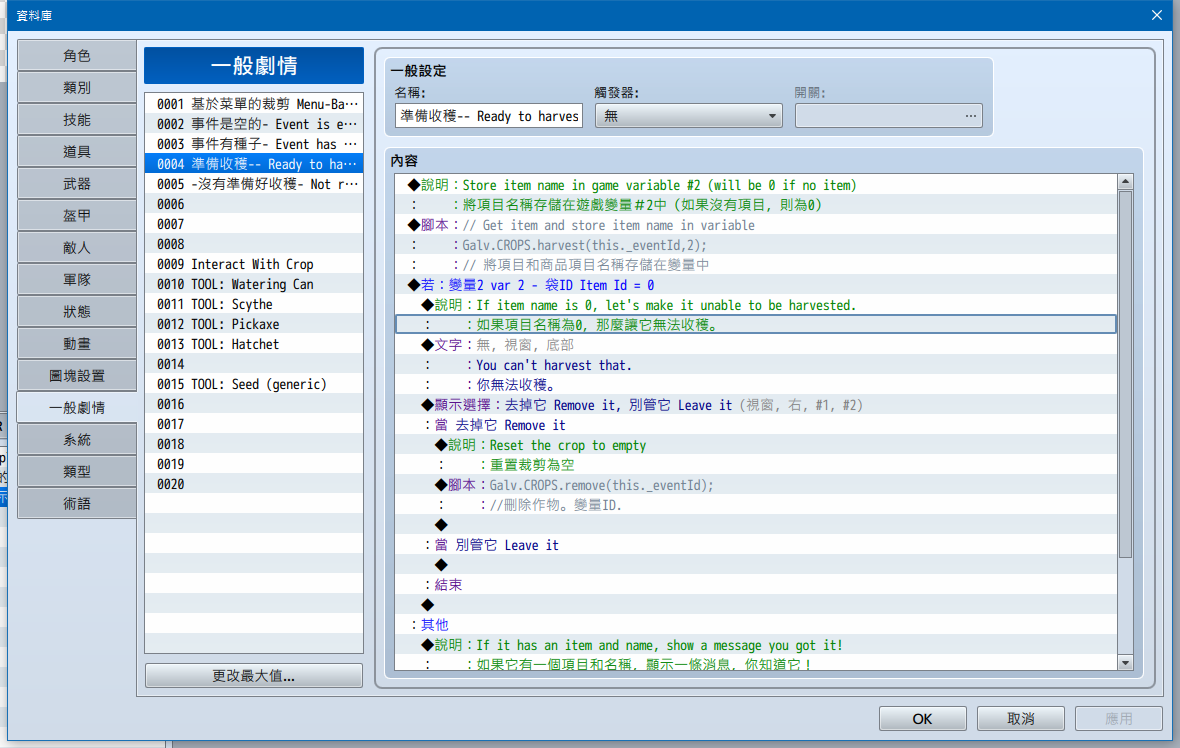Viewport: 1180px width, 748px height.
Task: Select common event 0002 Event is e
Action: [254, 124]
